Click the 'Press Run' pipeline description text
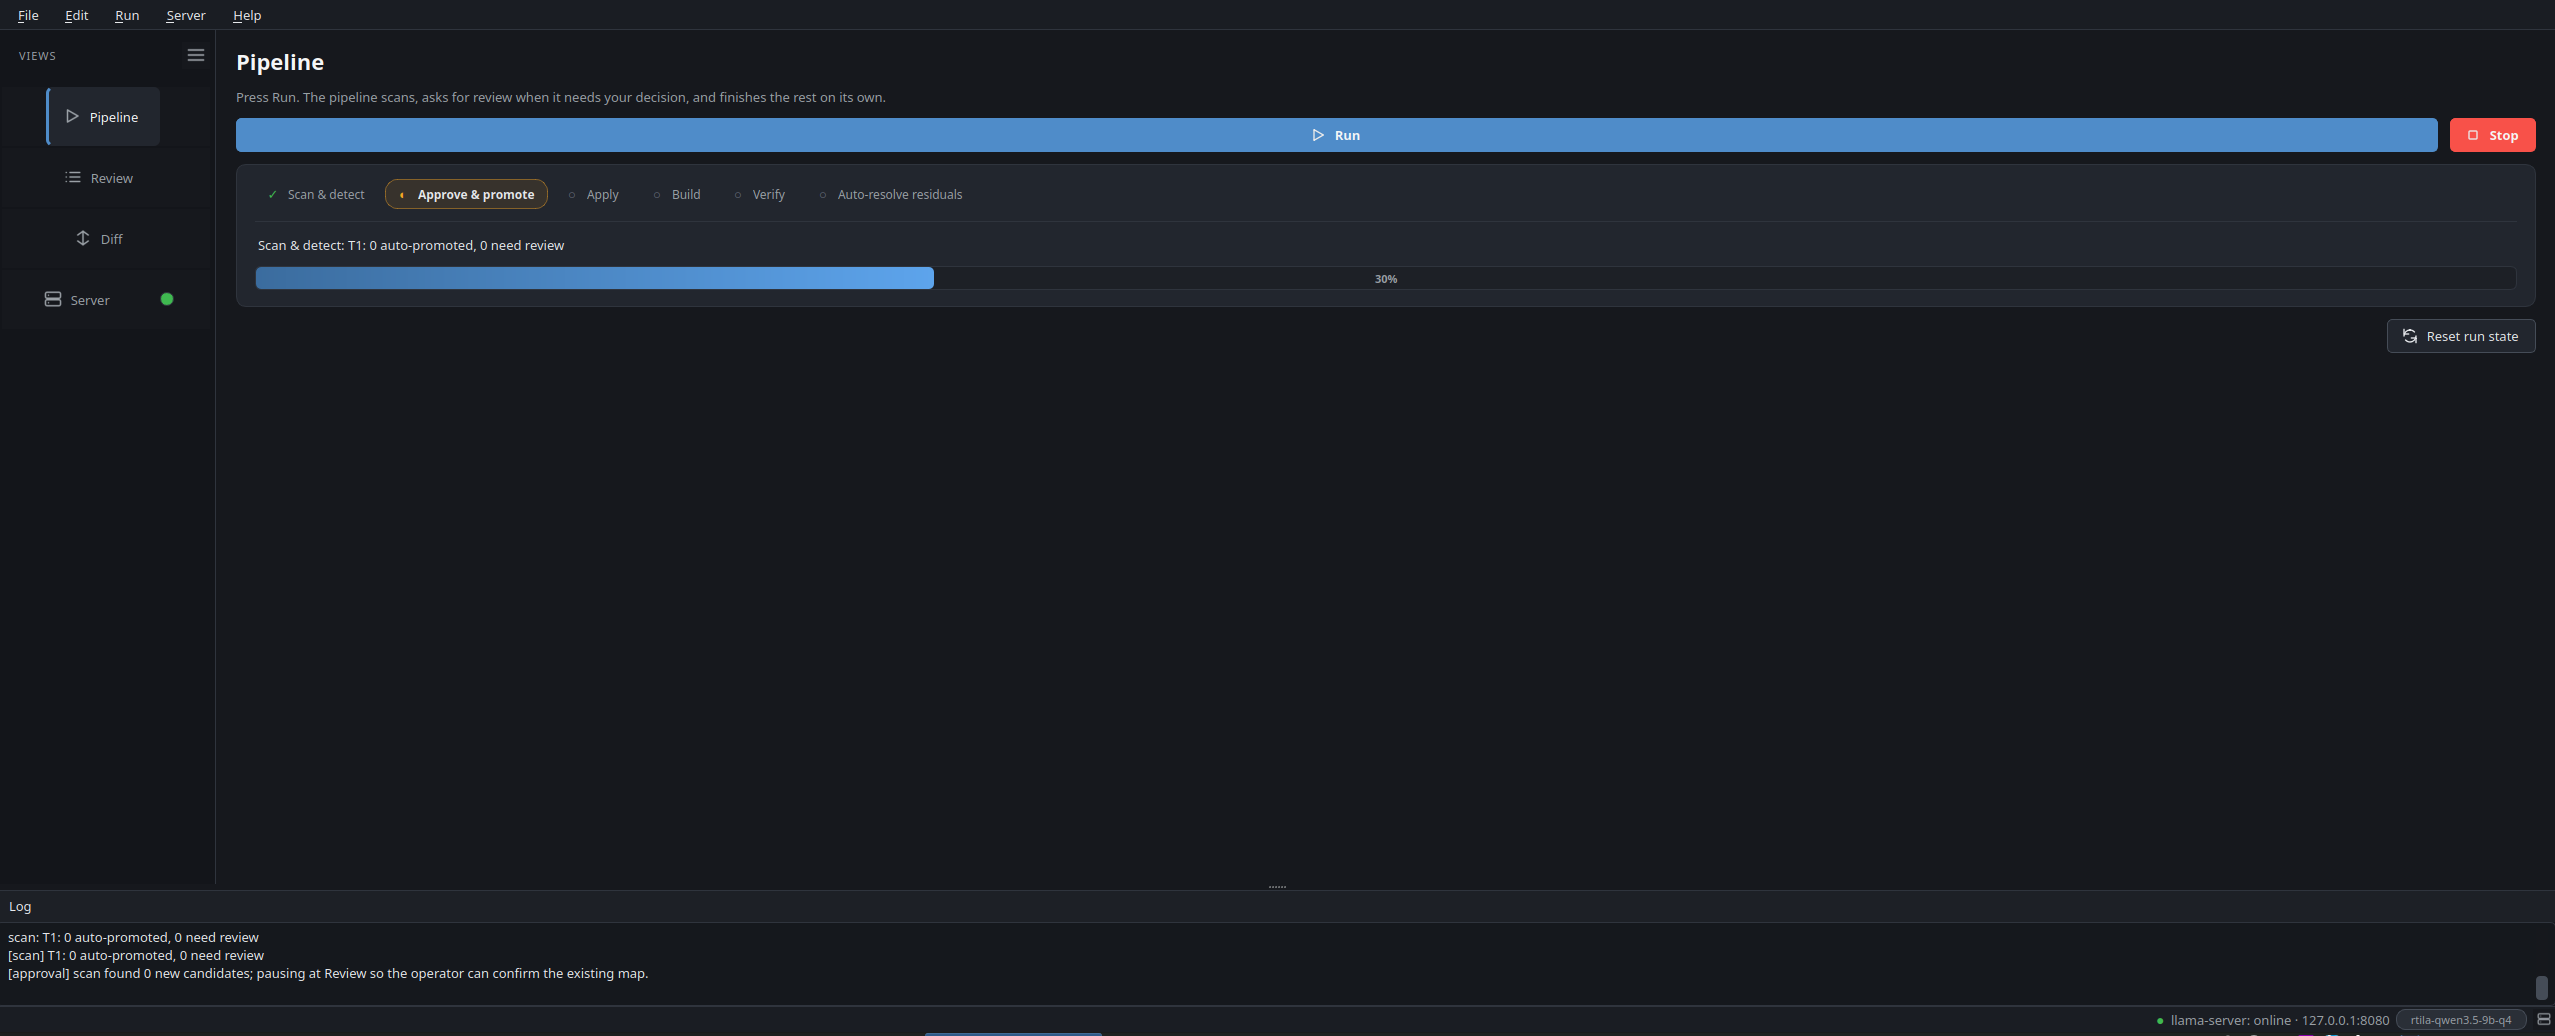The image size is (2555, 1036). point(561,97)
